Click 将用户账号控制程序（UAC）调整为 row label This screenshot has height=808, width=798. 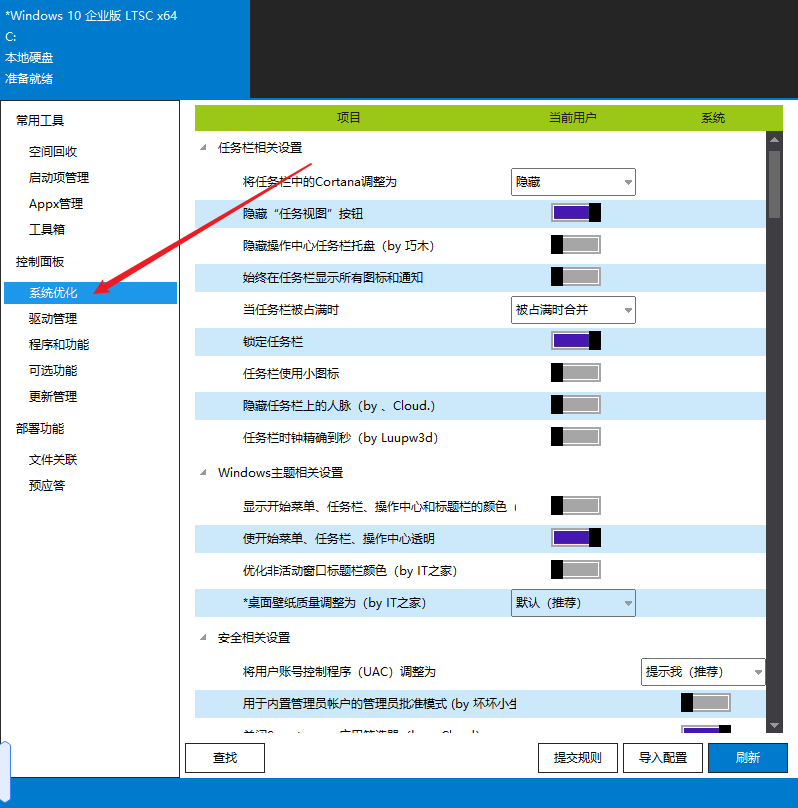pos(339,672)
